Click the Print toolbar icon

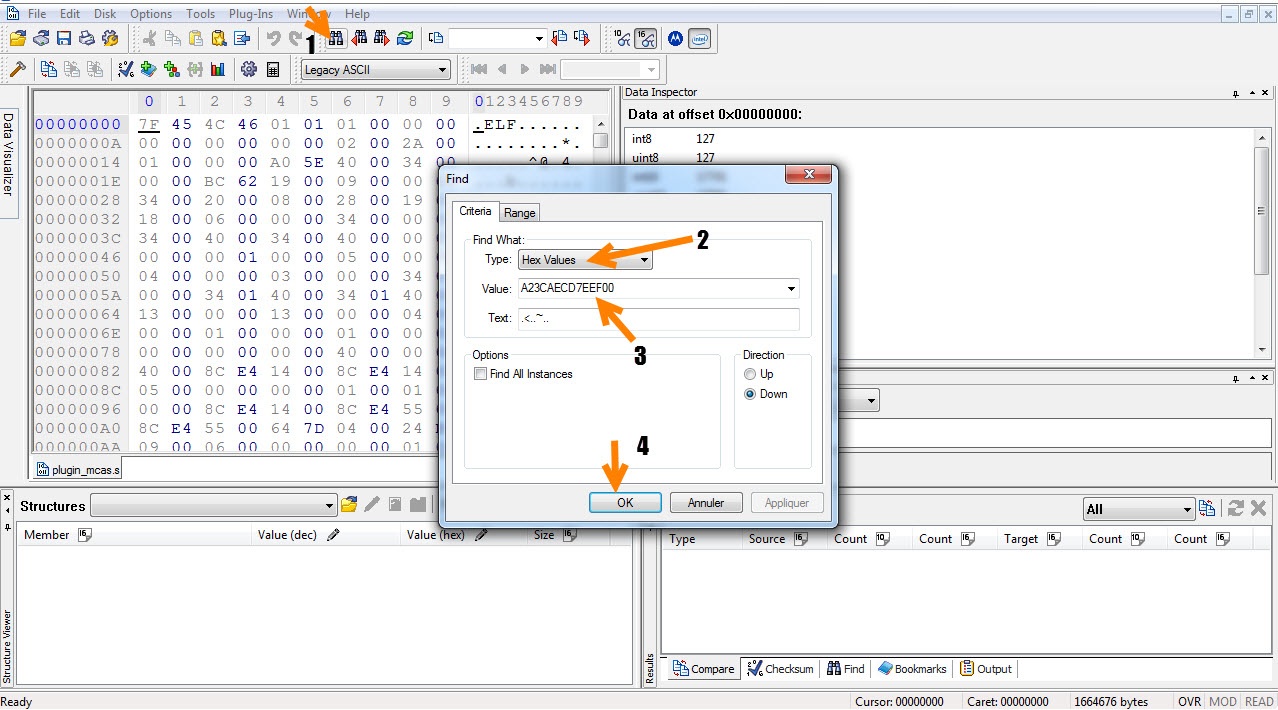coord(87,39)
